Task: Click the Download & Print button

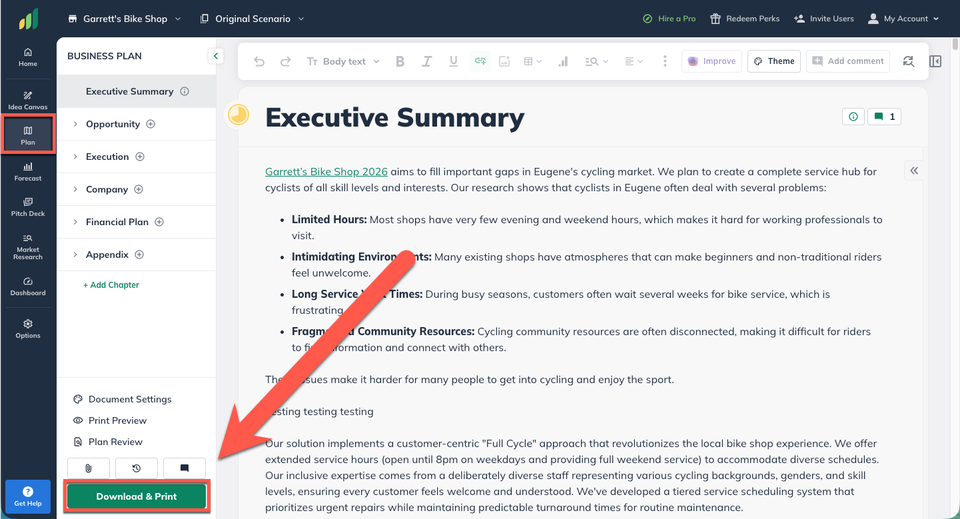Action: pyautogui.click(x=137, y=496)
